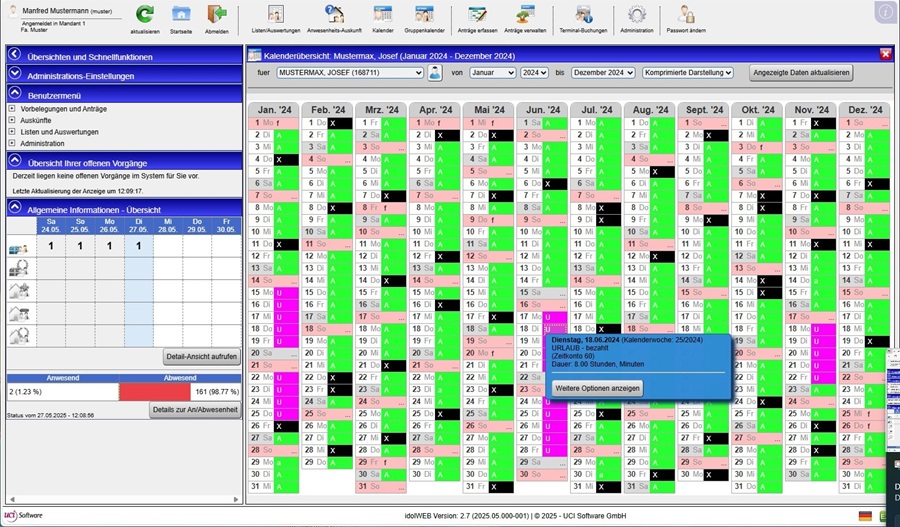Open Anwesenheits-Auskunft in the toolbar
The height and width of the screenshot is (527, 900).
tap(335, 14)
